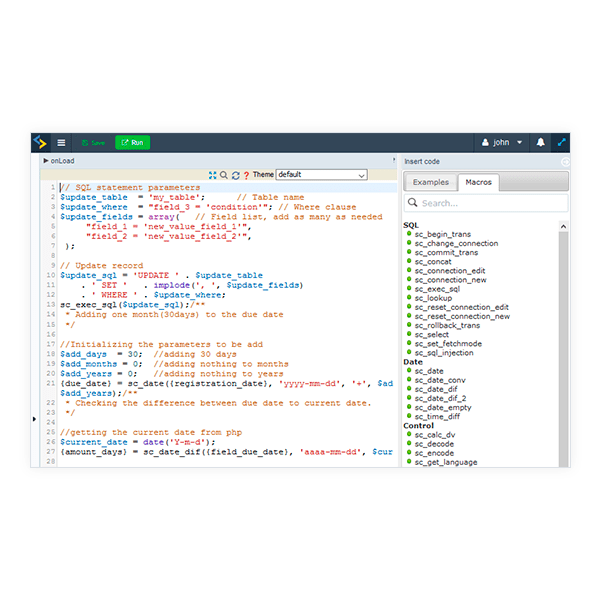Focus the macro Search field
The image size is (600, 600).
pyautogui.click(x=486, y=203)
